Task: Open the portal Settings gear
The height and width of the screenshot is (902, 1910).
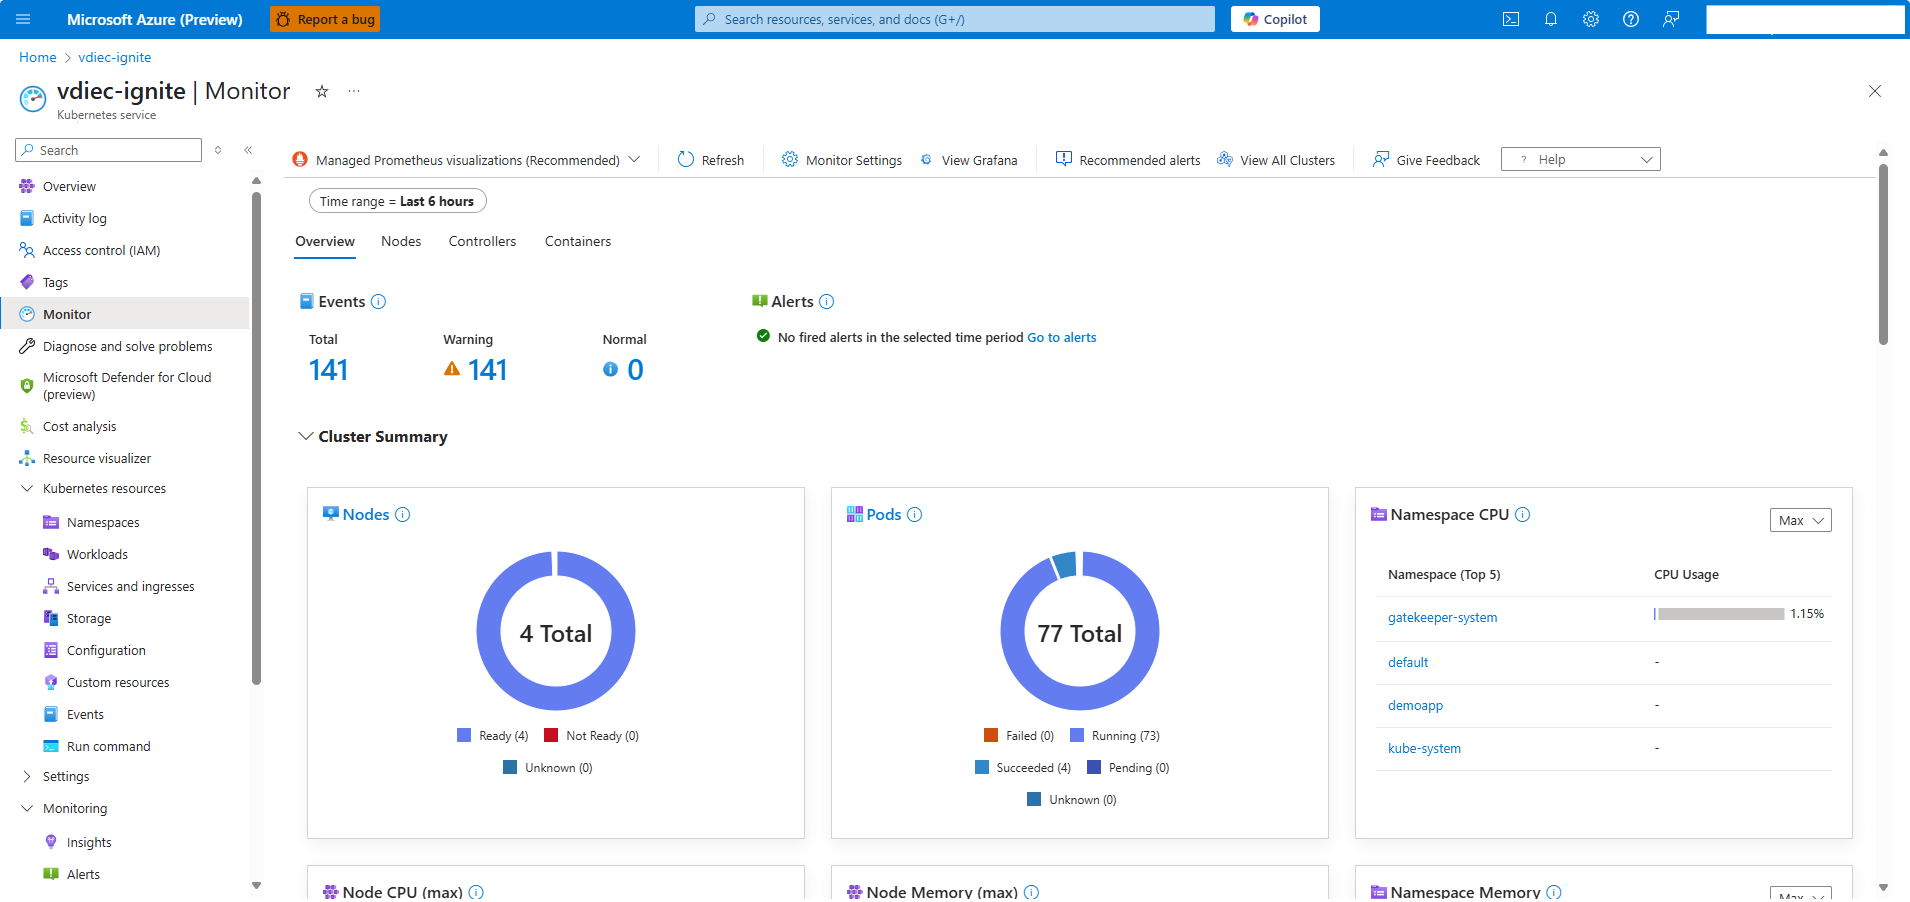Action: [1591, 18]
